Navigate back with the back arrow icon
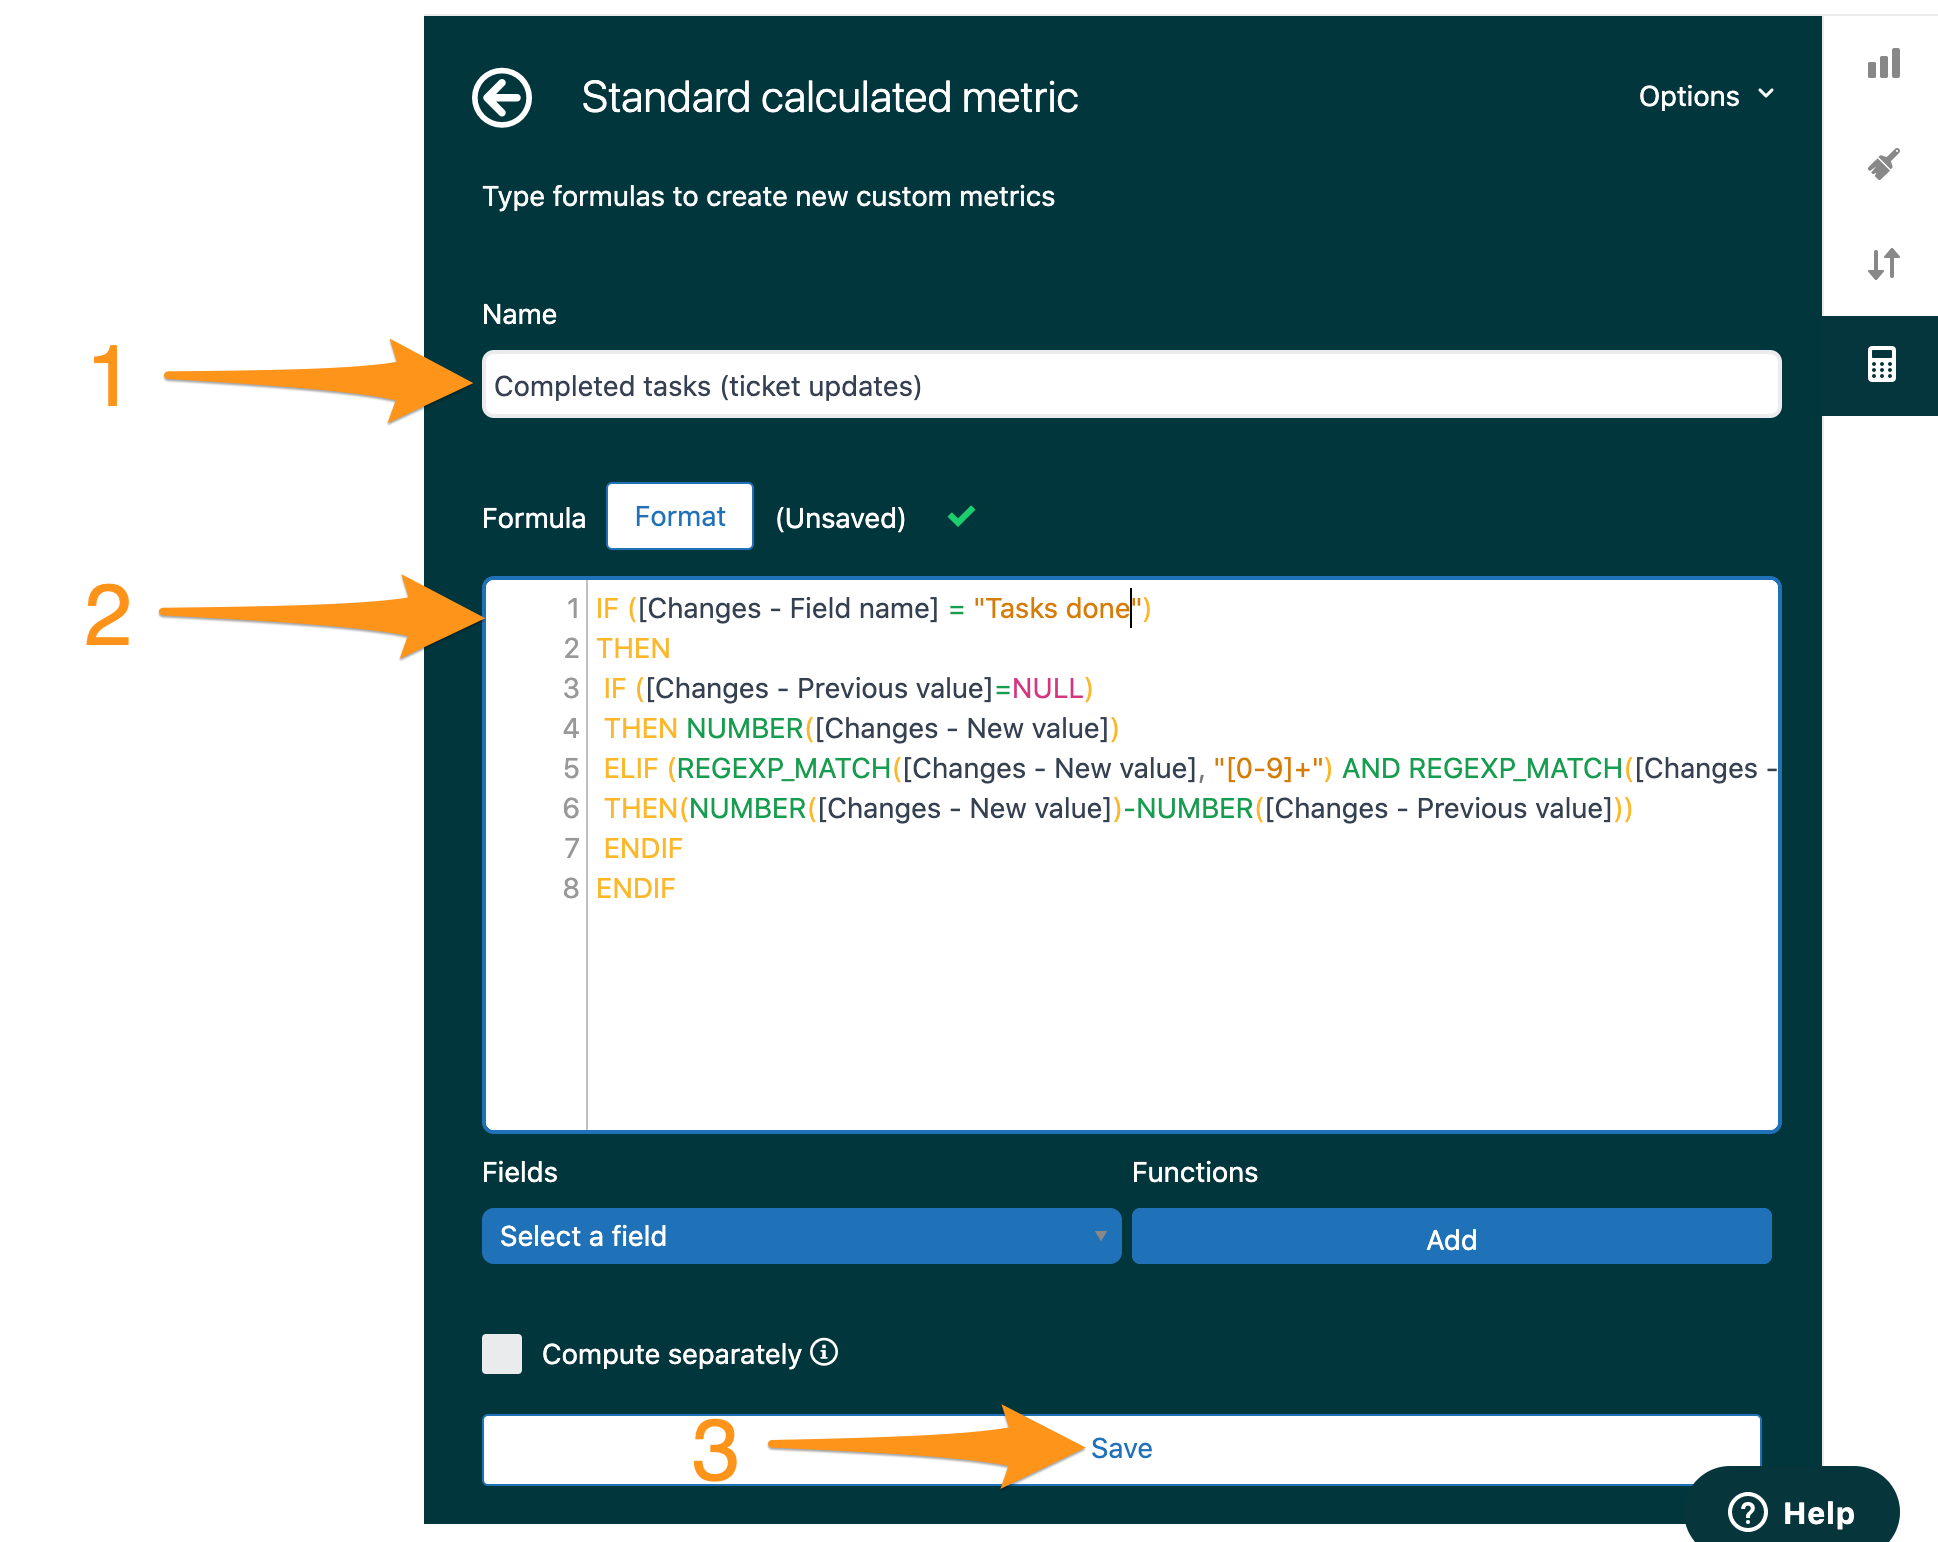The image size is (1938, 1542). 502,97
